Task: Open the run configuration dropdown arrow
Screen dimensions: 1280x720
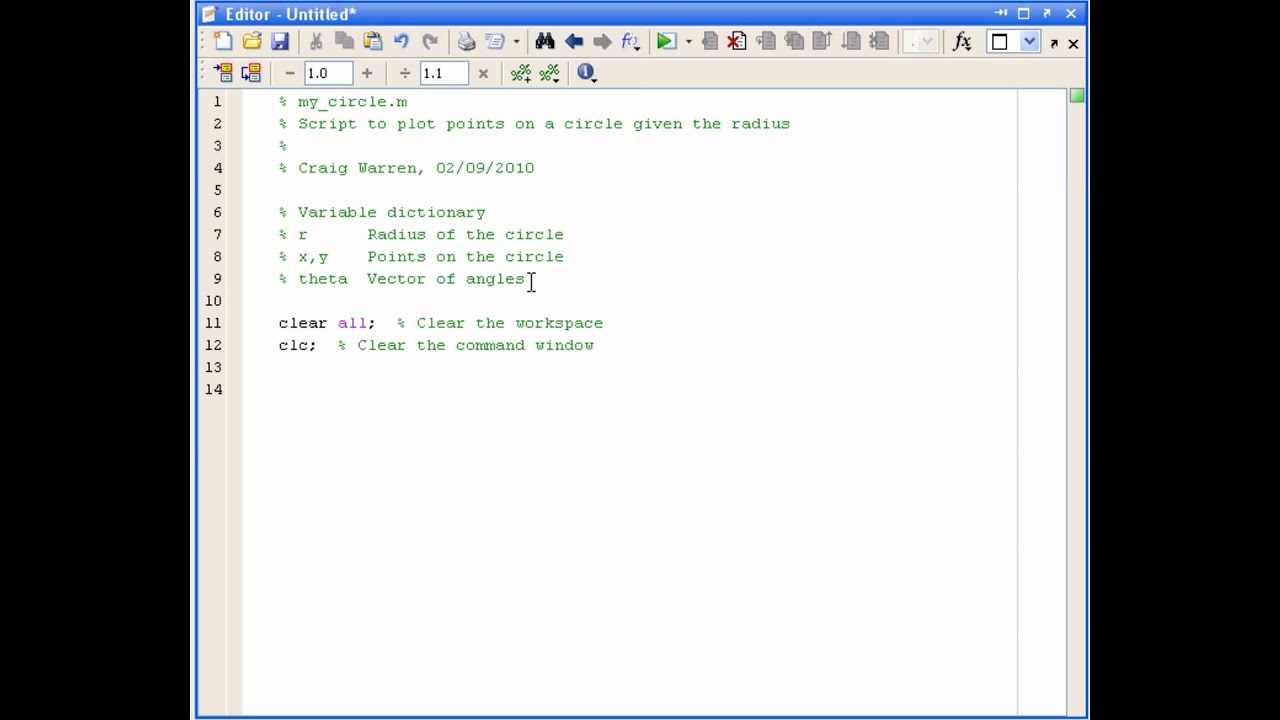Action: [x=688, y=41]
